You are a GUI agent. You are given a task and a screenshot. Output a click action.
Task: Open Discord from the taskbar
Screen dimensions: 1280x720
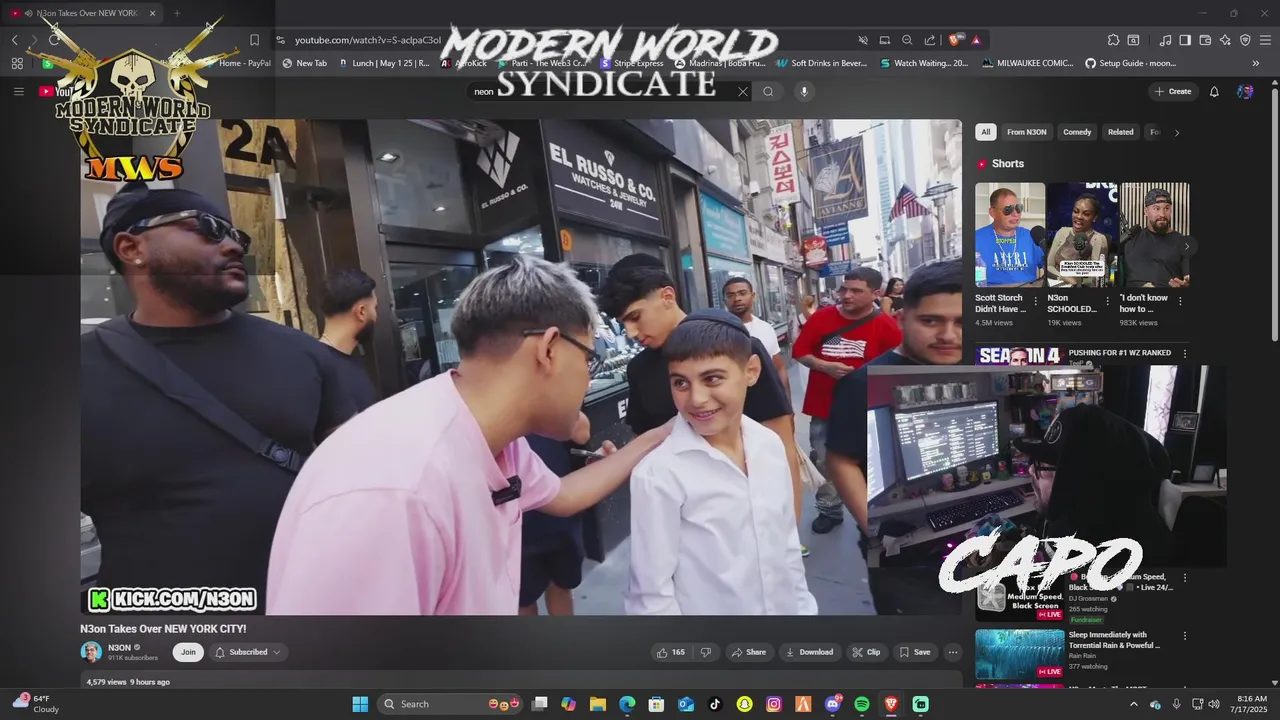coord(833,704)
